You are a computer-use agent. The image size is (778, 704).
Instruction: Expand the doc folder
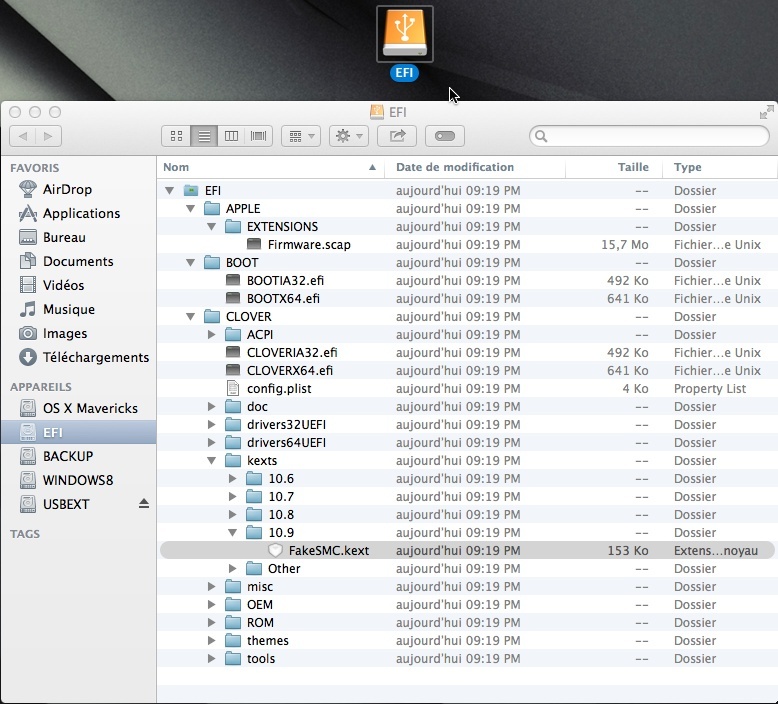click(x=211, y=406)
